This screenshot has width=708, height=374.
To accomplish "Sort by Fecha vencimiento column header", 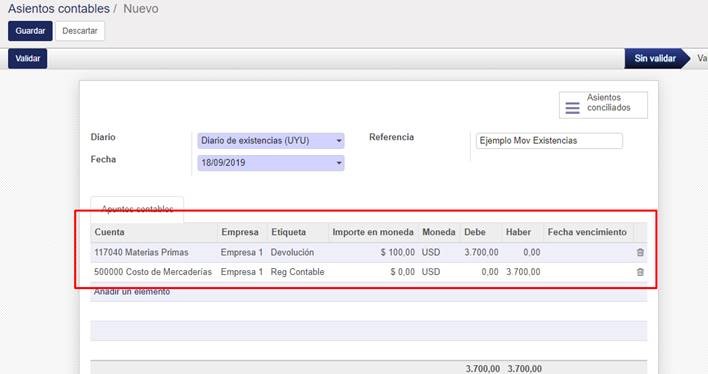I will click(587, 232).
